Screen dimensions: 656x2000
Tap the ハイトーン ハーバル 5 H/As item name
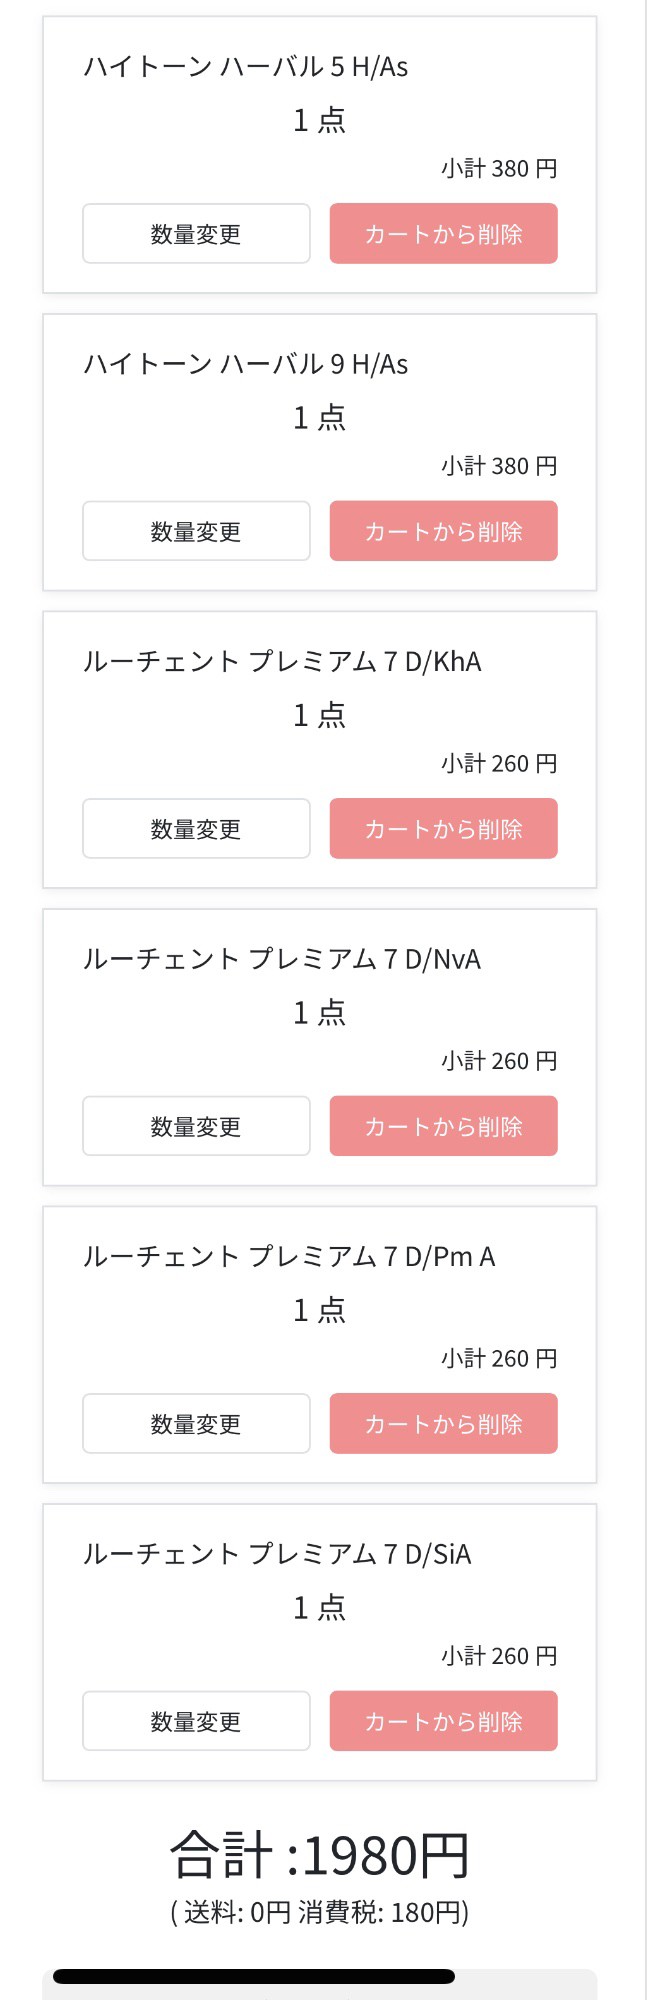[x=246, y=67]
